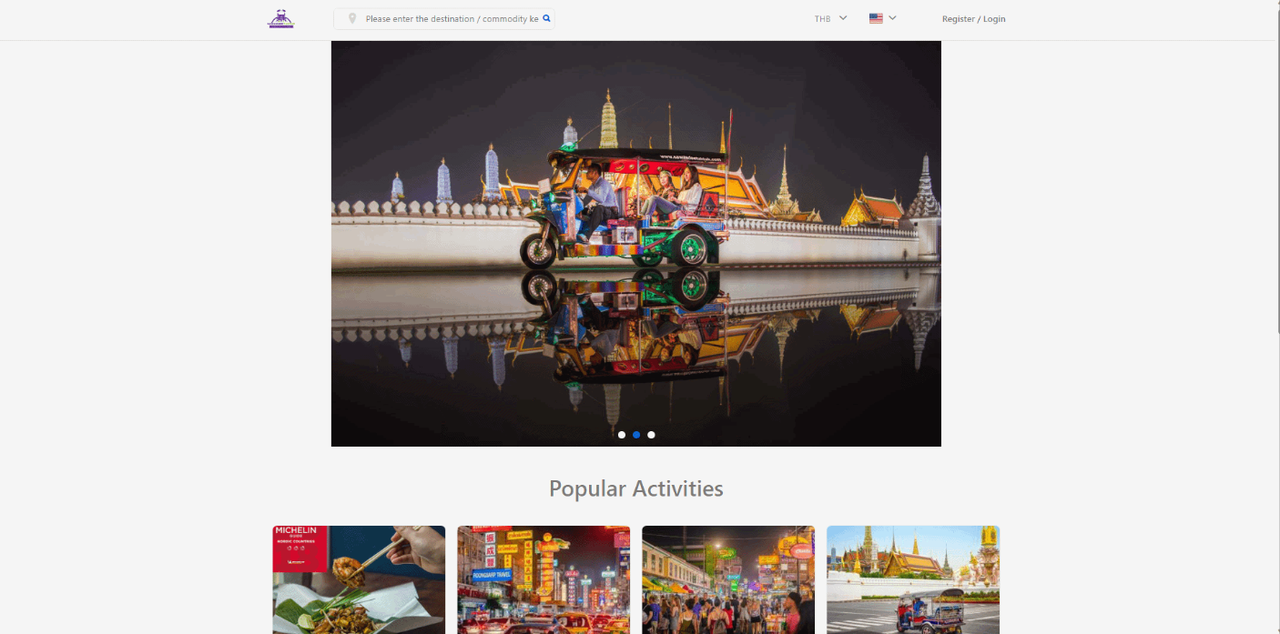Click the US flag language icon
The height and width of the screenshot is (634, 1280).
pyautogui.click(x=876, y=18)
